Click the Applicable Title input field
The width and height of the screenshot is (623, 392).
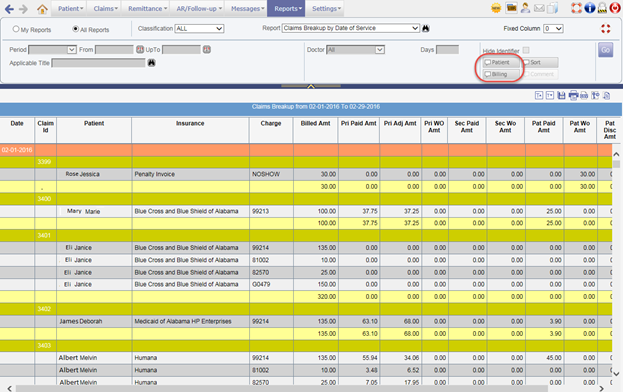tap(99, 63)
